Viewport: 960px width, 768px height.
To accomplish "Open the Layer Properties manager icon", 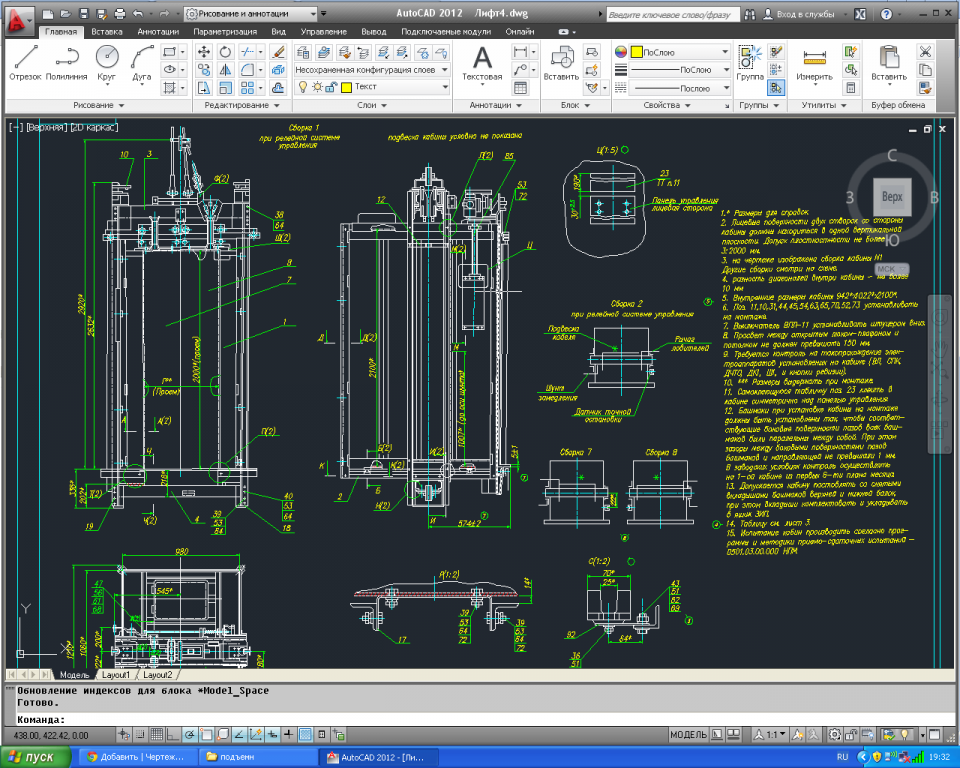I will [301, 52].
